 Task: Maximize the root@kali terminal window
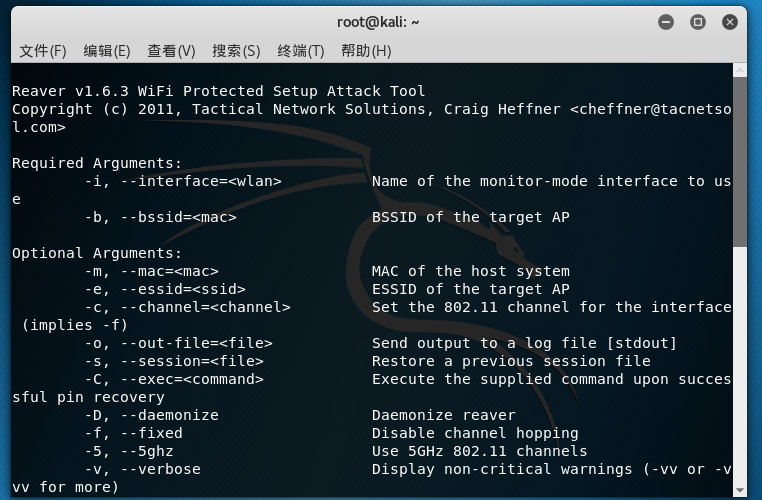pos(698,21)
